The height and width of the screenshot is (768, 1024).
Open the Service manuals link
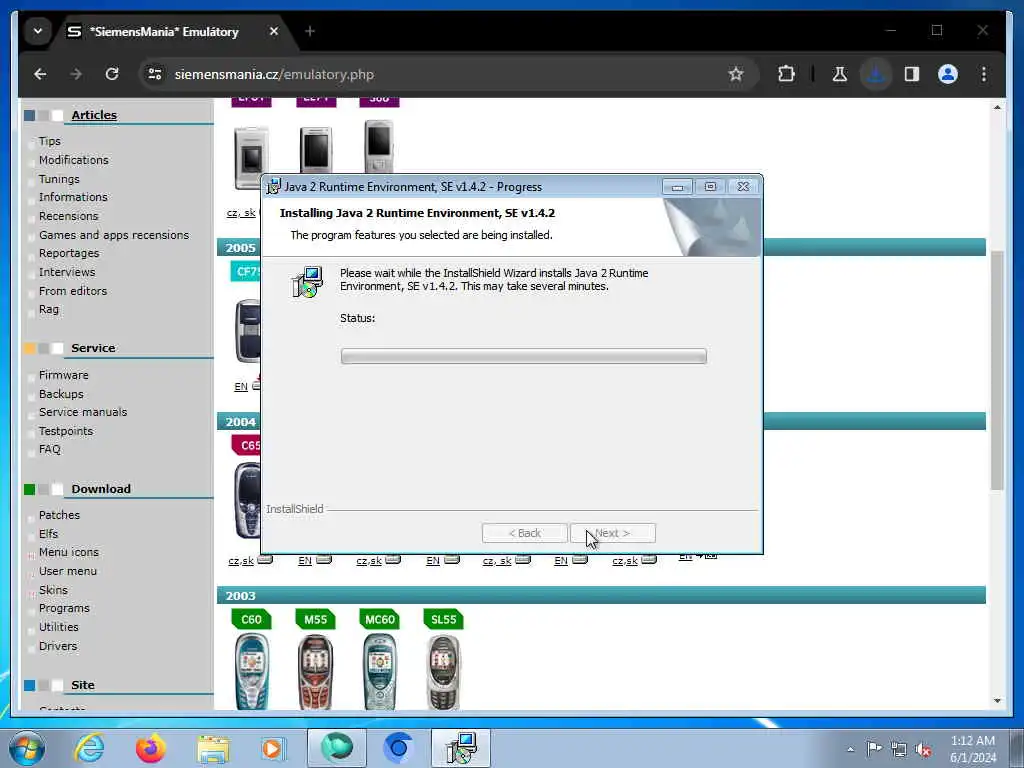[x=83, y=412]
